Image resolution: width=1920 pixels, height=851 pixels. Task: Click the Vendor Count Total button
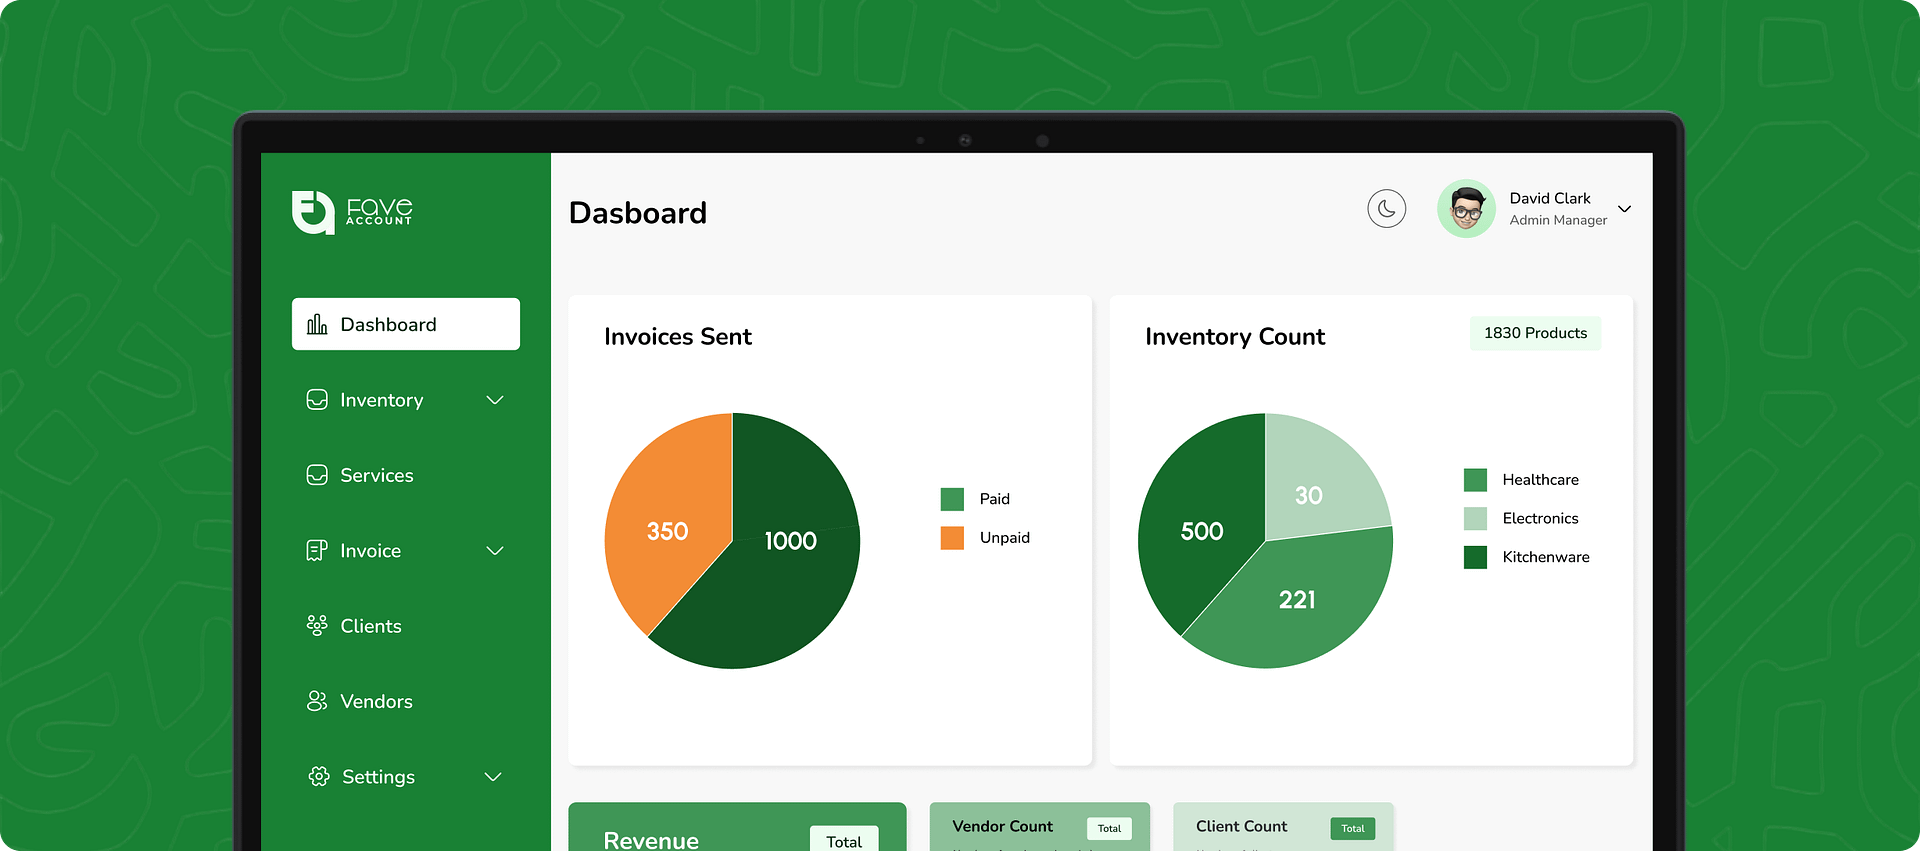(x=1109, y=828)
